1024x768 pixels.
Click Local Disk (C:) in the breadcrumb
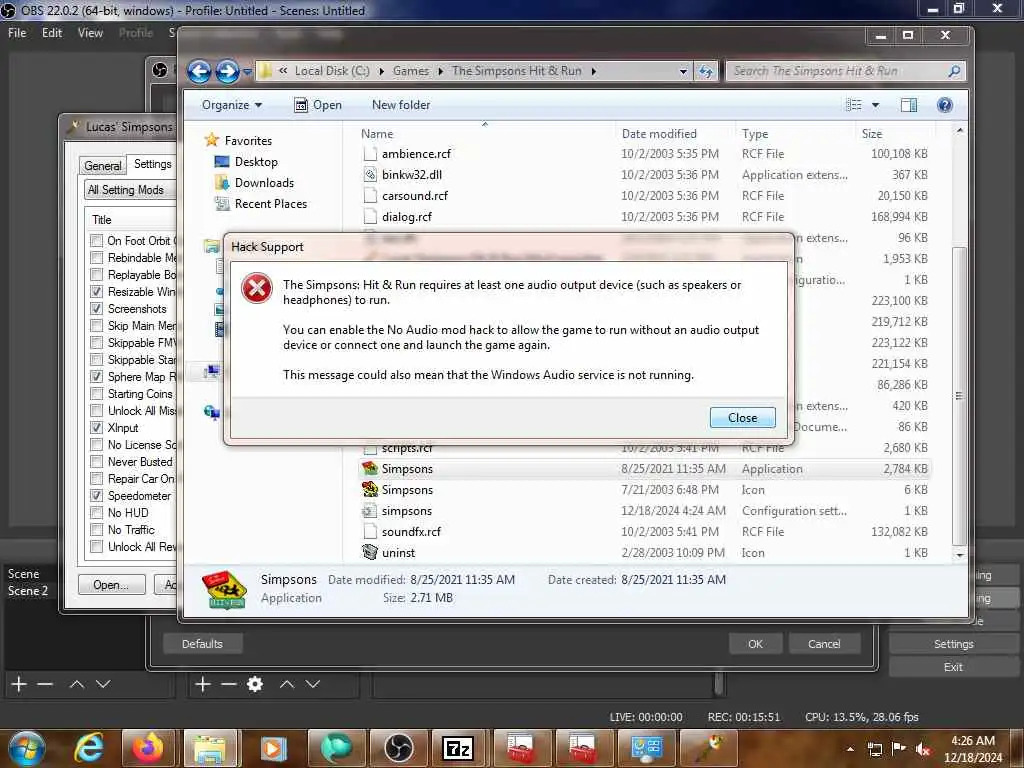332,71
